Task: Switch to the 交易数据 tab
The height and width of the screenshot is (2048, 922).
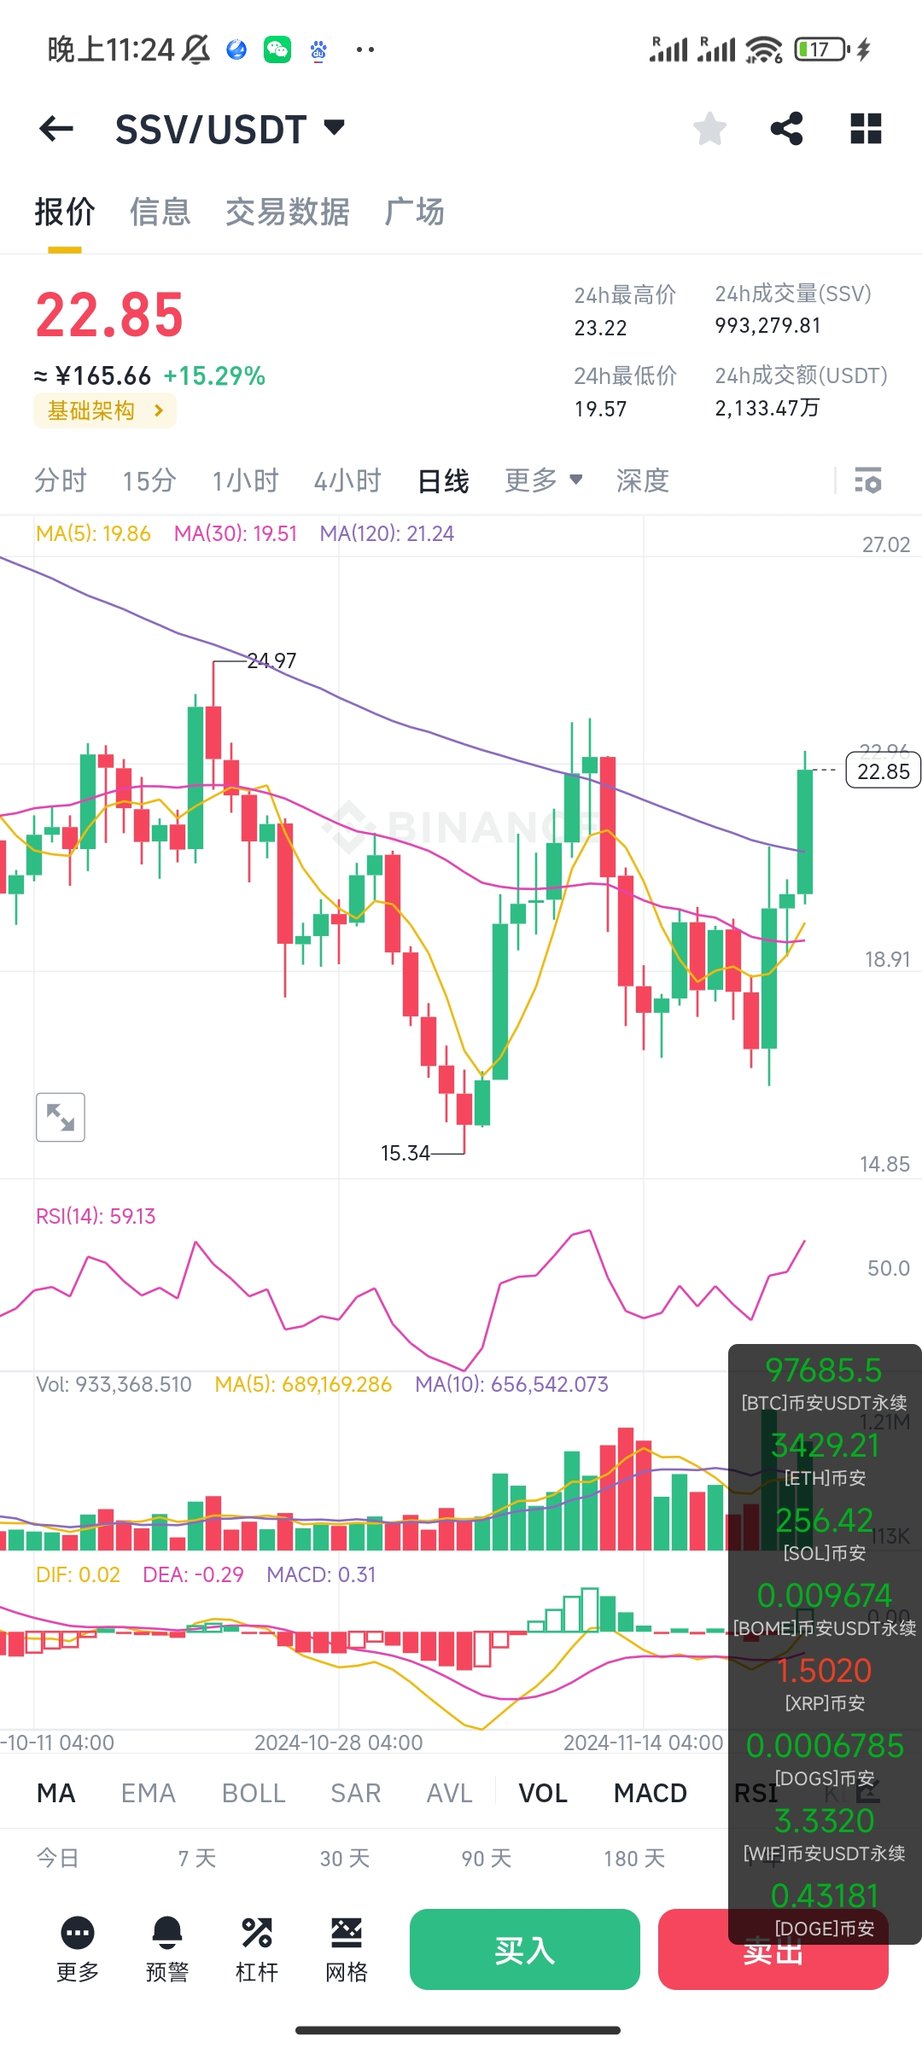Action: coord(288,212)
